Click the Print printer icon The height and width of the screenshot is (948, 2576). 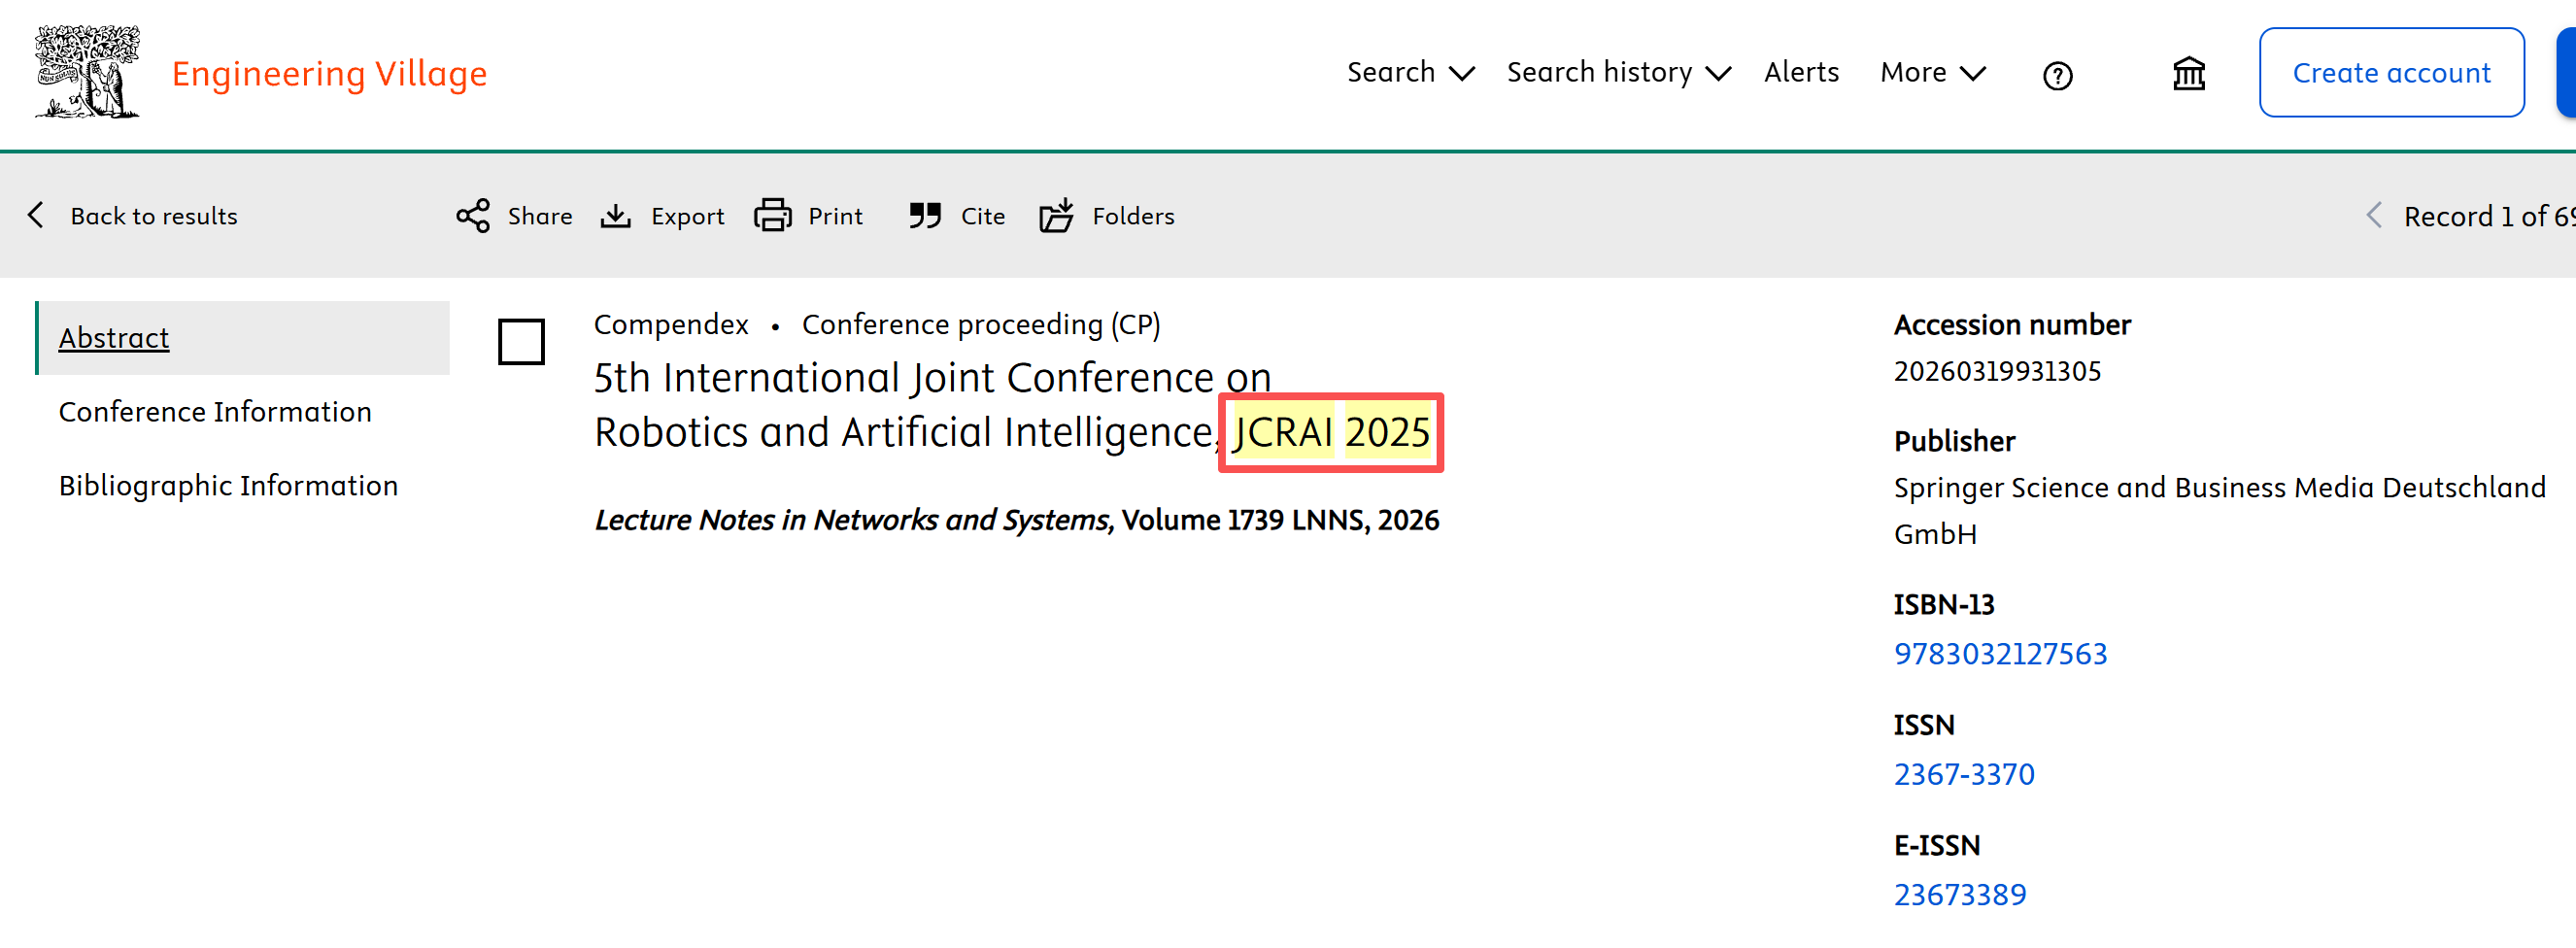(x=772, y=216)
